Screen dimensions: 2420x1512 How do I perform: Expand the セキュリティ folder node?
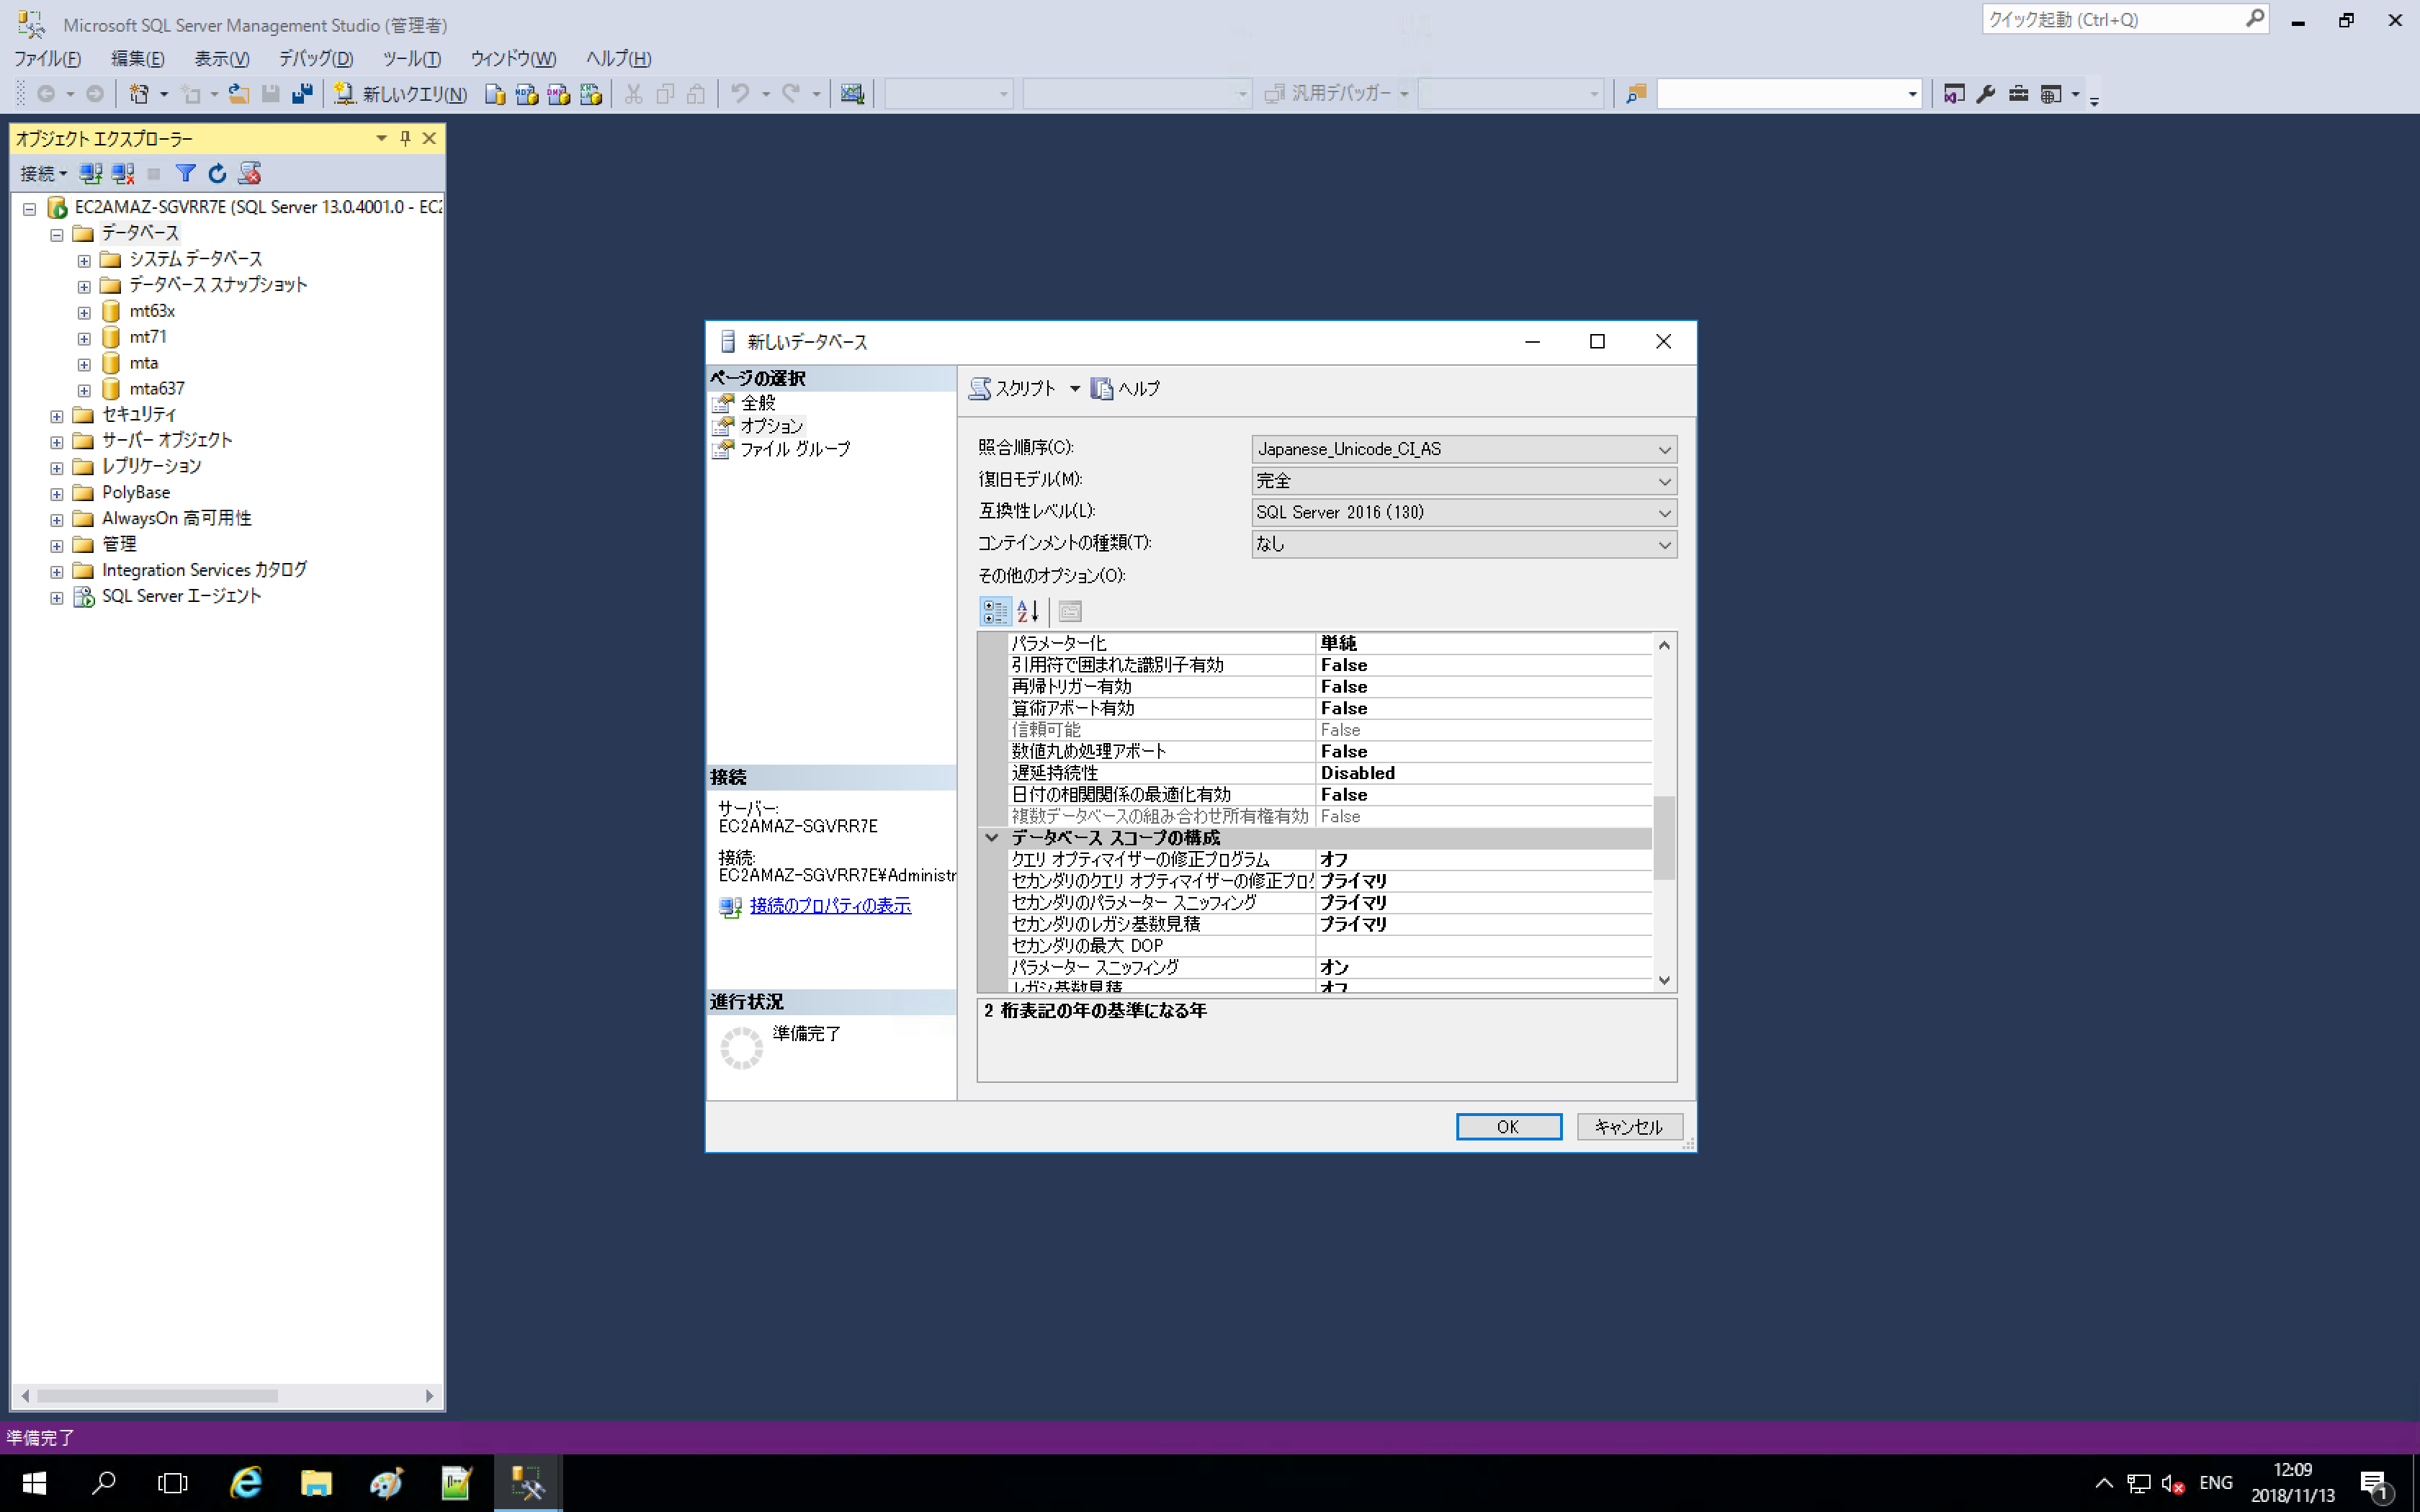[x=57, y=416]
